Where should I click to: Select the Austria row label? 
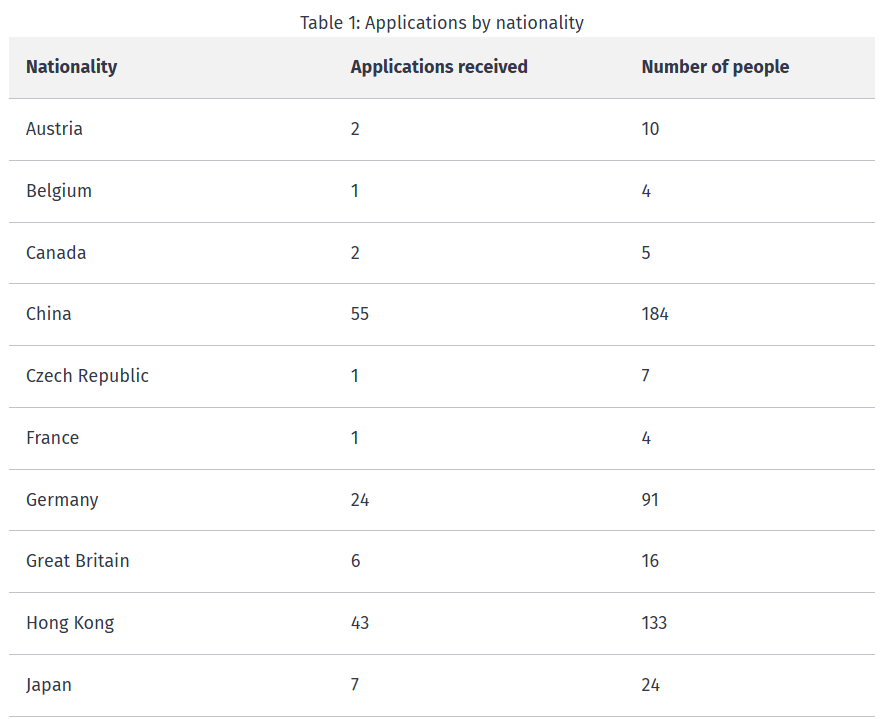click(x=54, y=129)
